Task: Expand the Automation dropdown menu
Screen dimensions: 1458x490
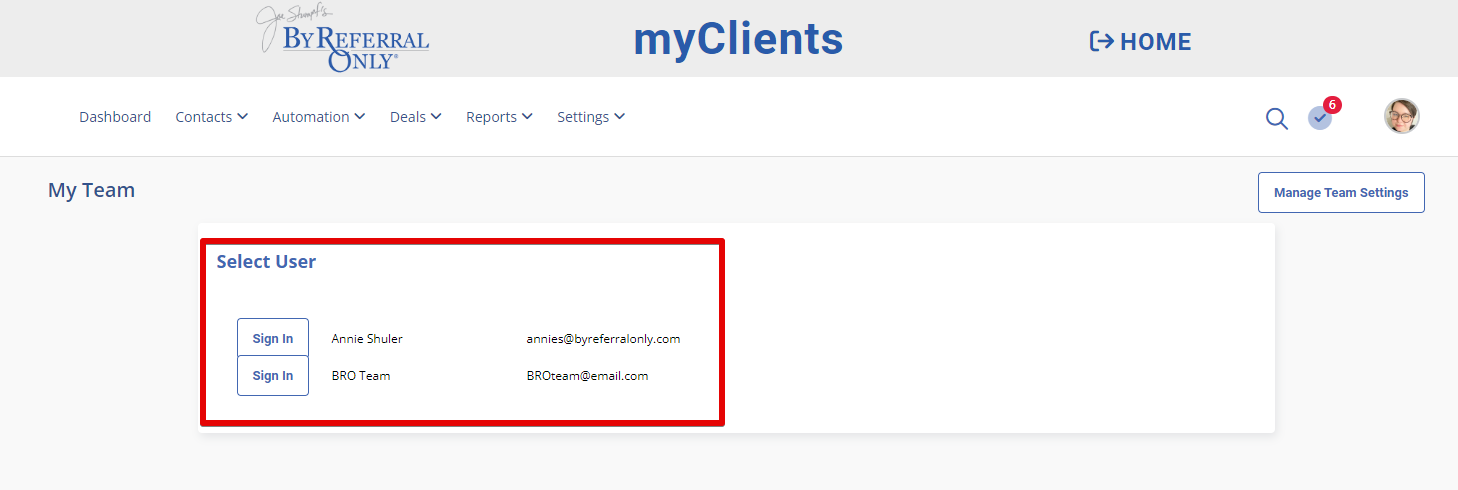Action: 319,117
